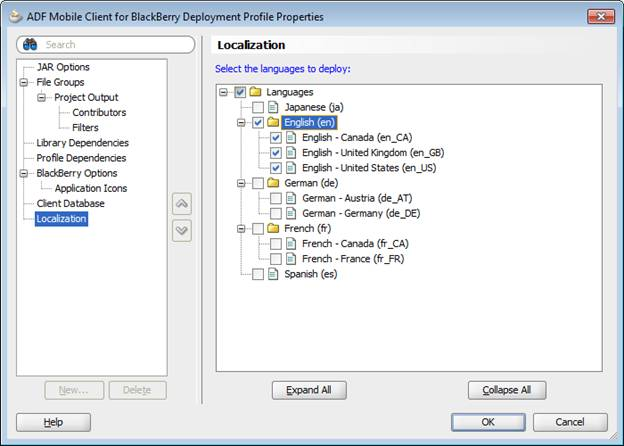
Task: Select File Groups category
Action: (x=60, y=82)
